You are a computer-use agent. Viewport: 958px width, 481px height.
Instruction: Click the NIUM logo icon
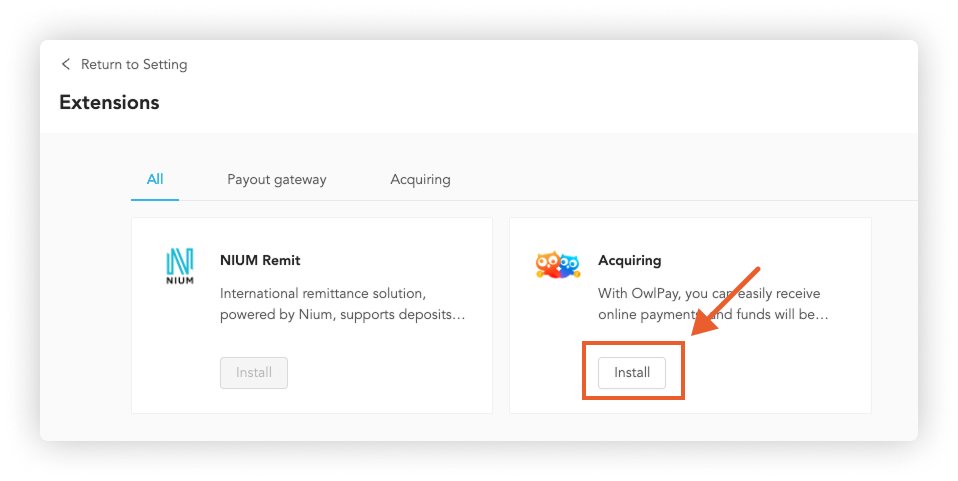point(180,266)
